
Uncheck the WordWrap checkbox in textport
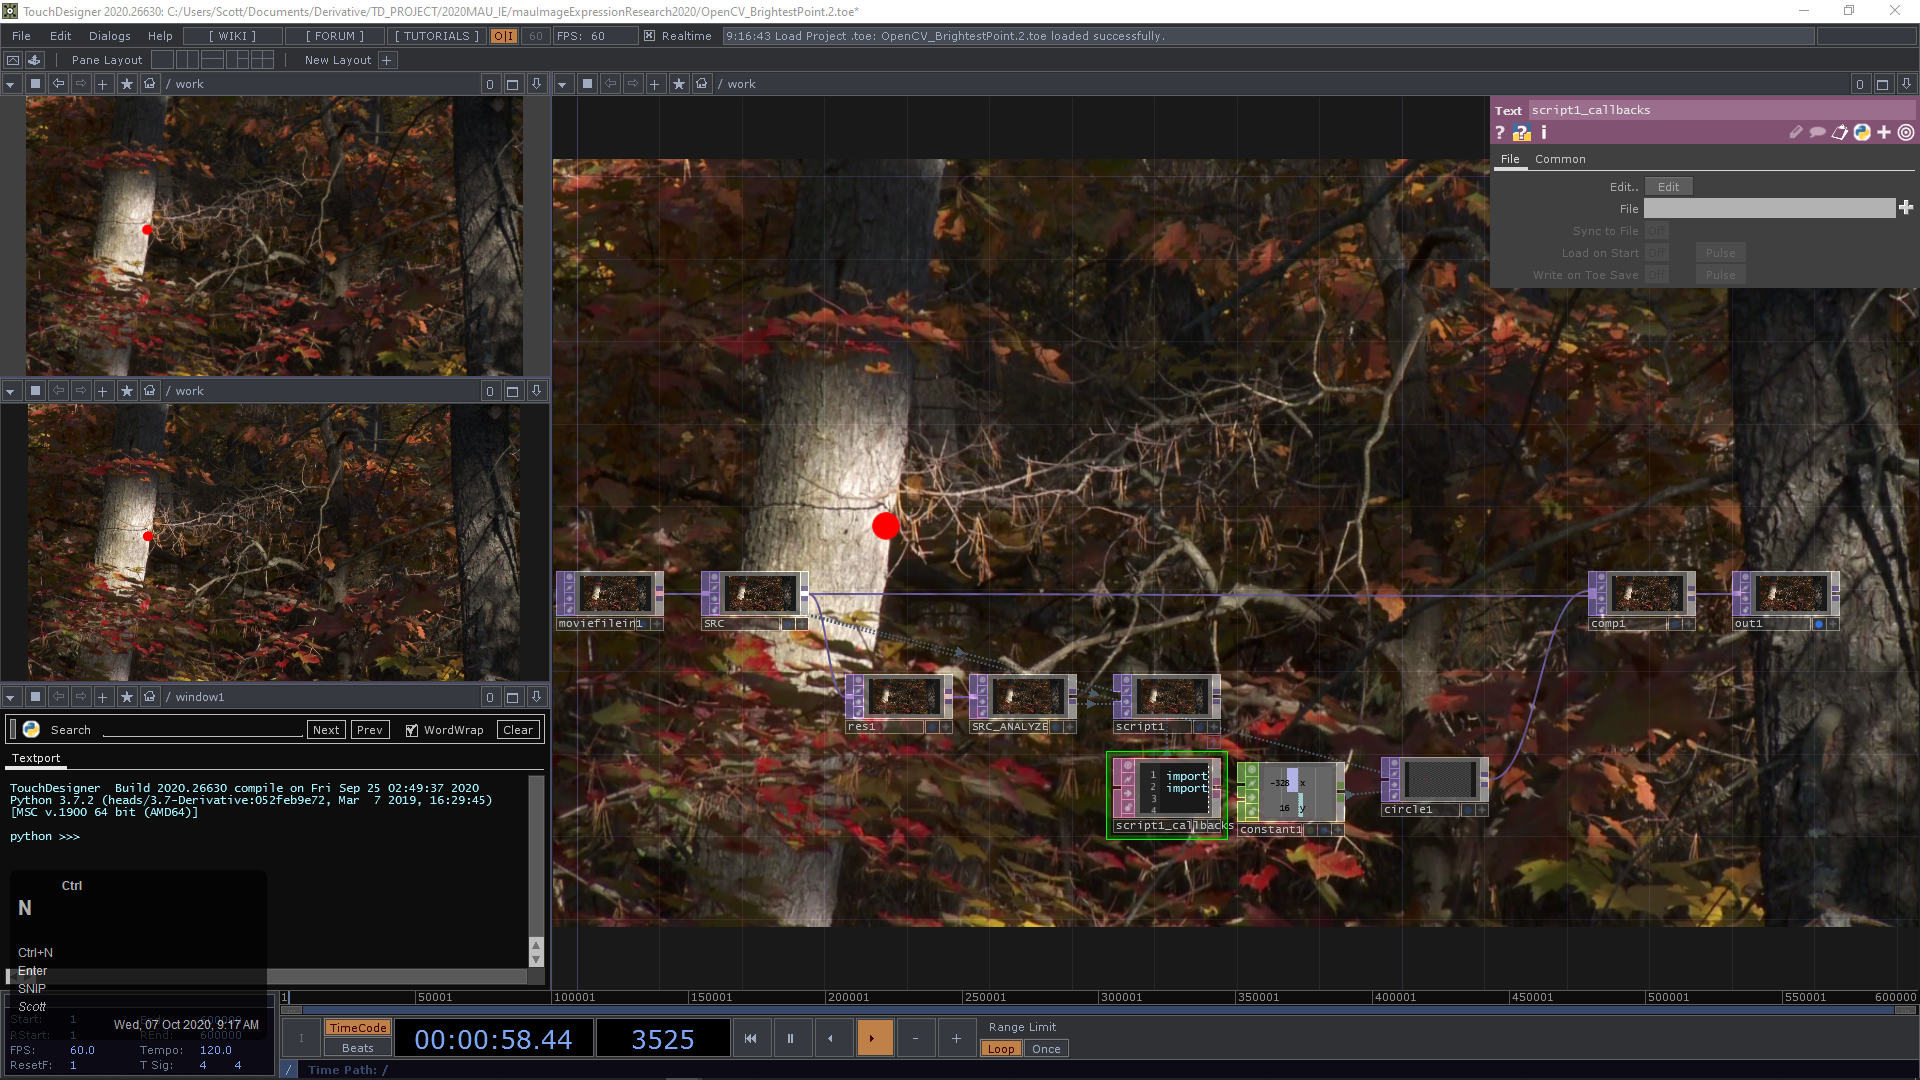pos(412,730)
